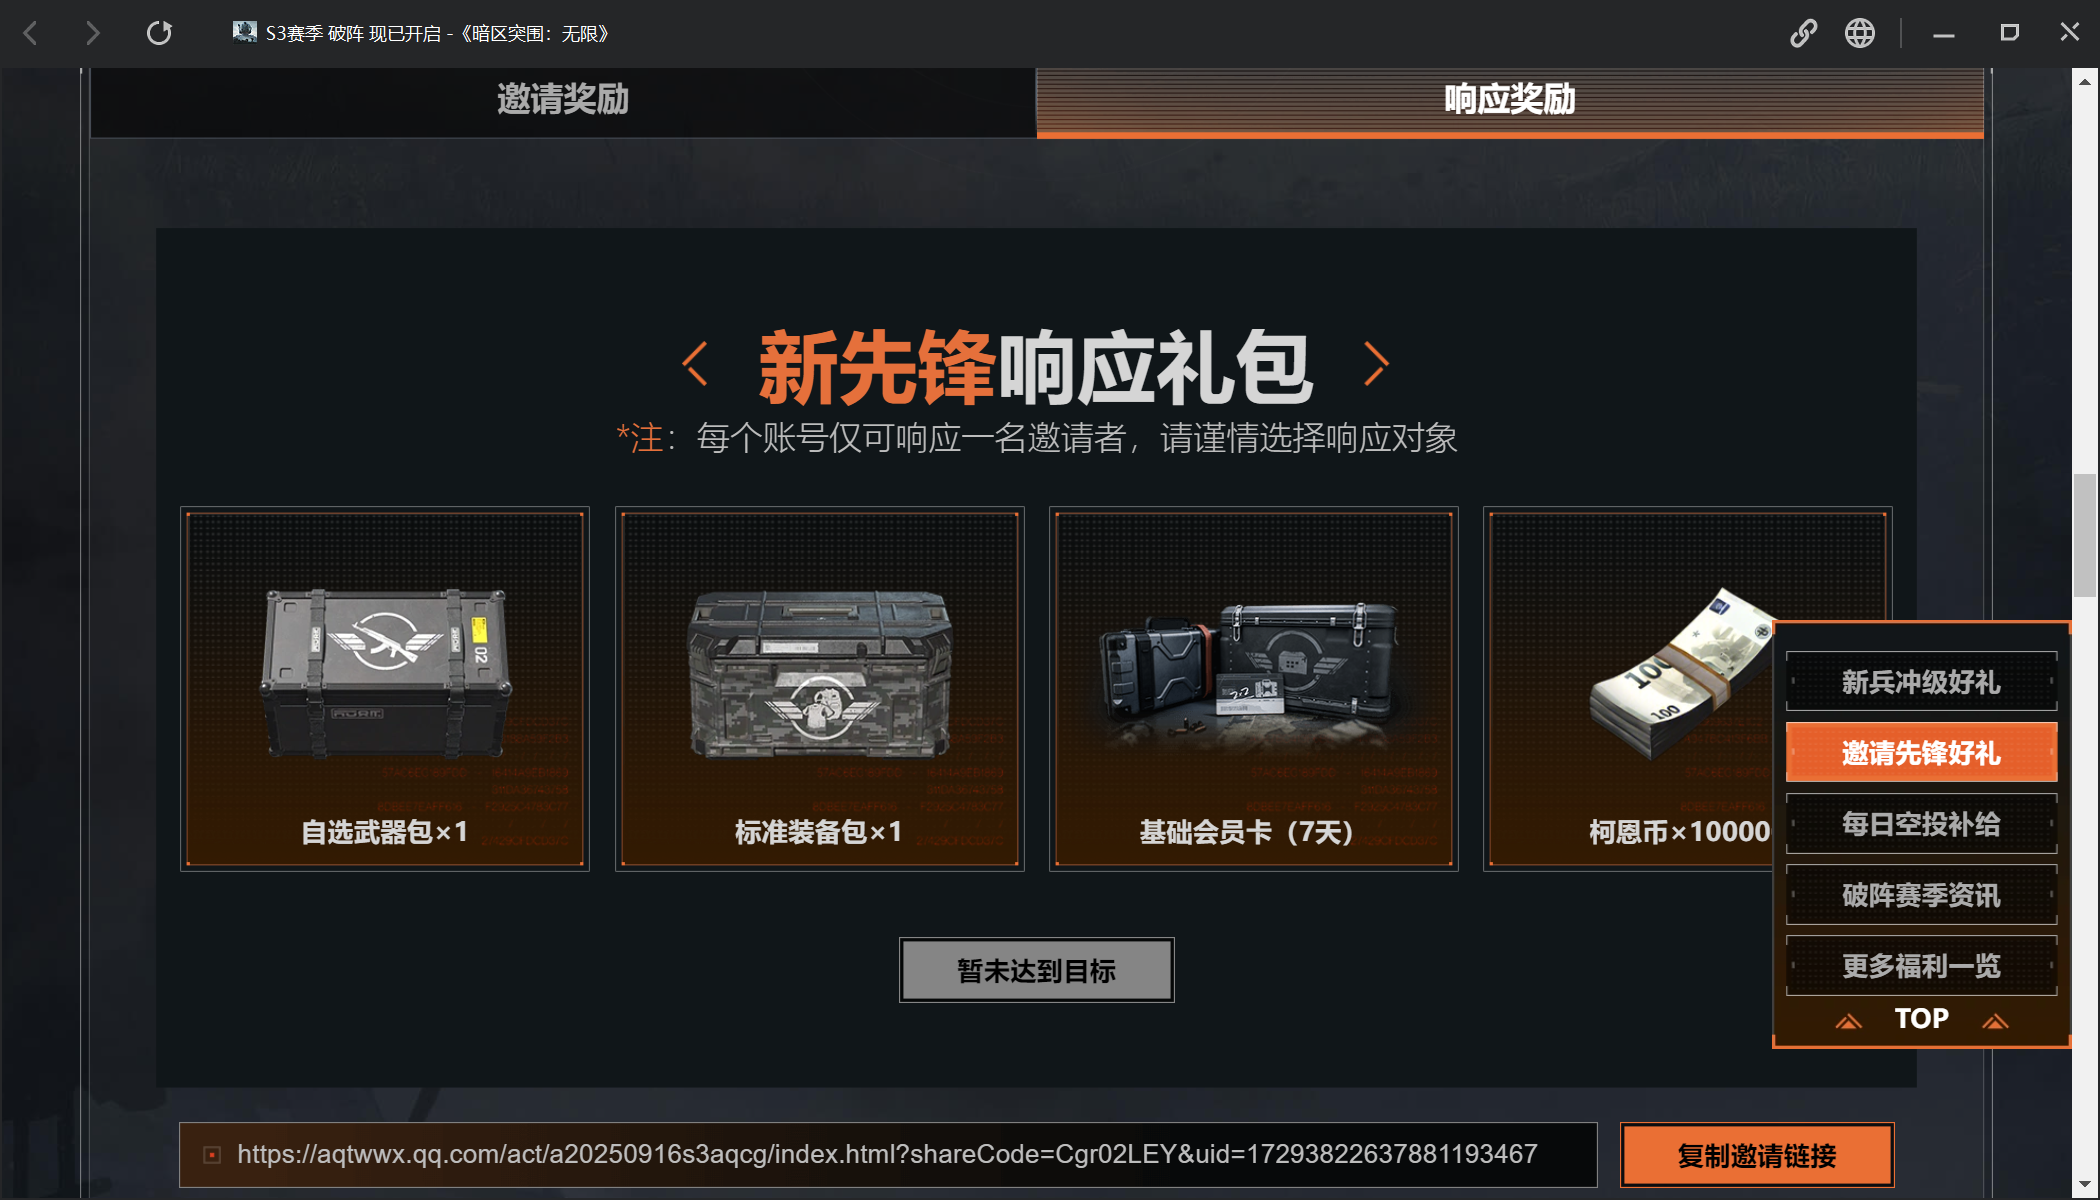Select 新兵冲级好礼 in side navigation
This screenshot has width=2100, height=1200.
[1921, 682]
